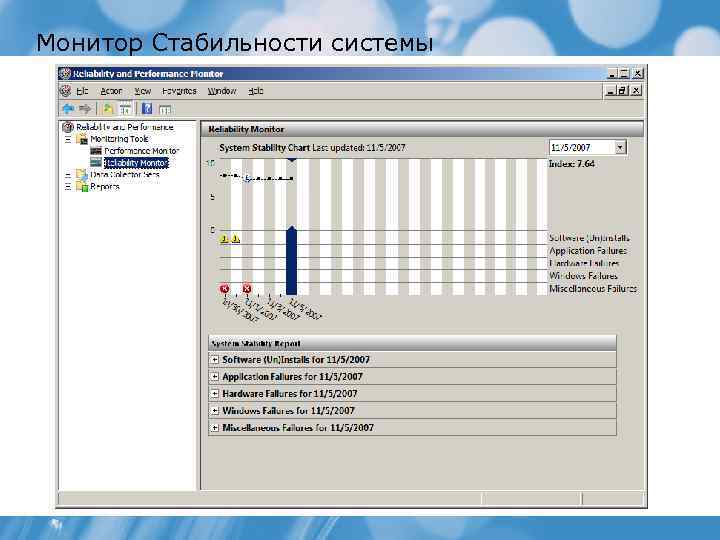Click the Index: 7.64 value text

pos(572,163)
